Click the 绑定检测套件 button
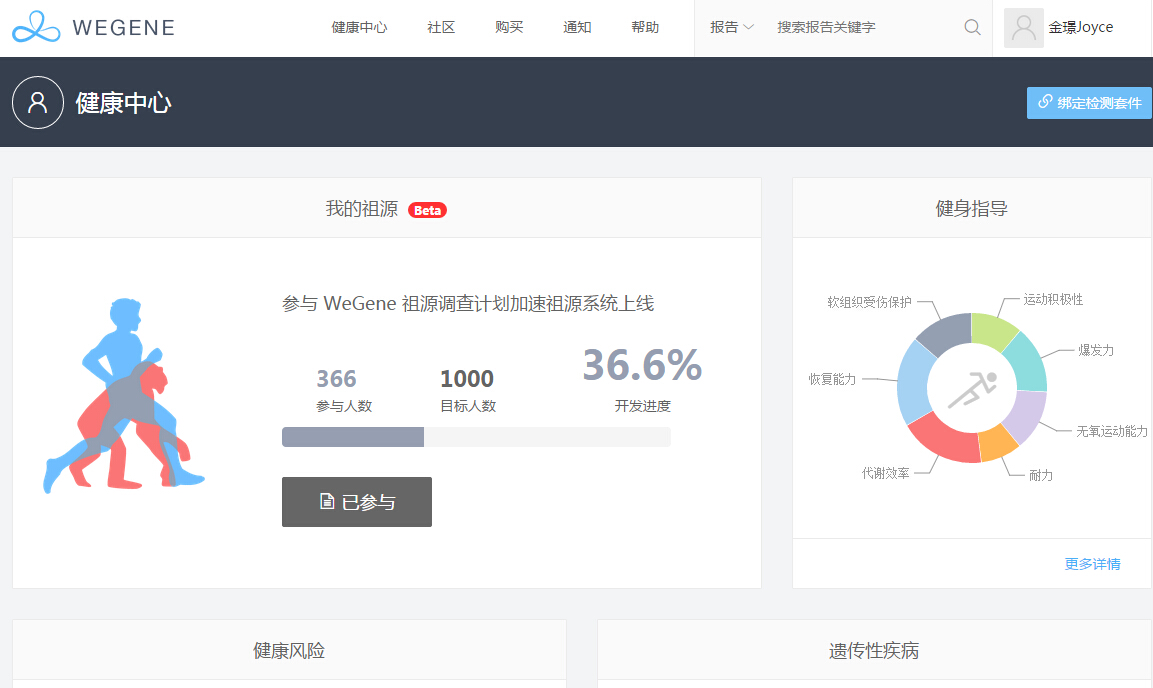 coord(1089,103)
